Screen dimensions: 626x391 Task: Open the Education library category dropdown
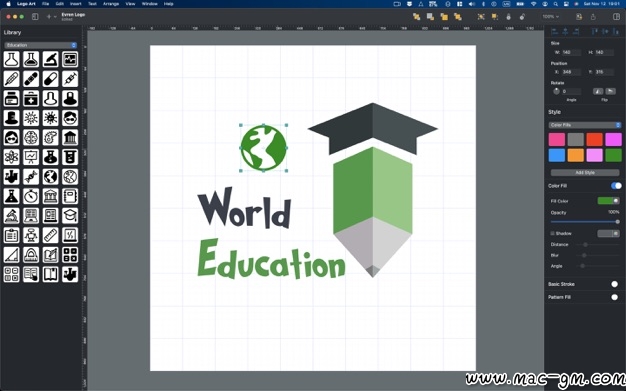tap(40, 45)
